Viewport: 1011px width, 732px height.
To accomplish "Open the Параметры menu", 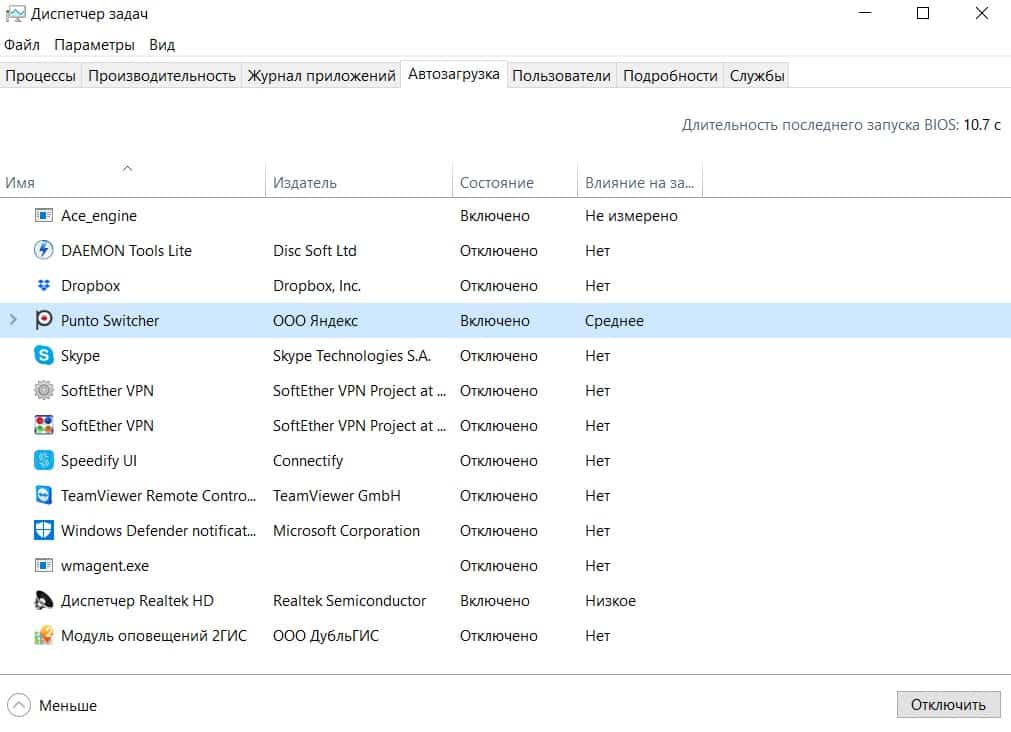I will (x=94, y=45).
